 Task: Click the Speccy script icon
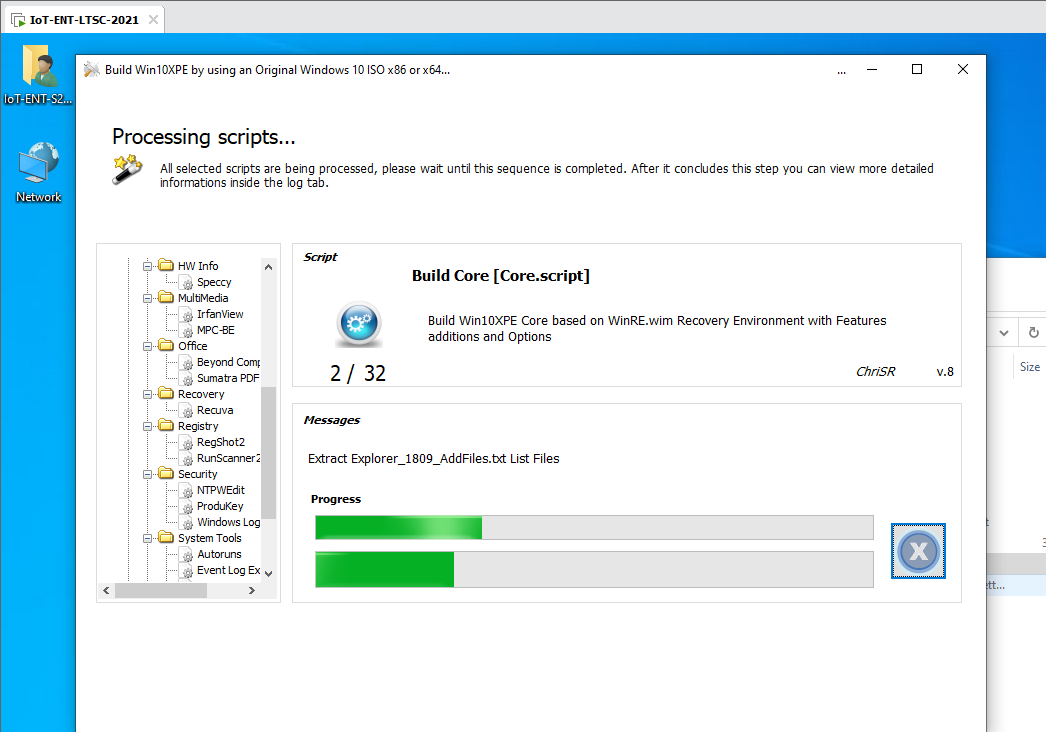(x=187, y=284)
